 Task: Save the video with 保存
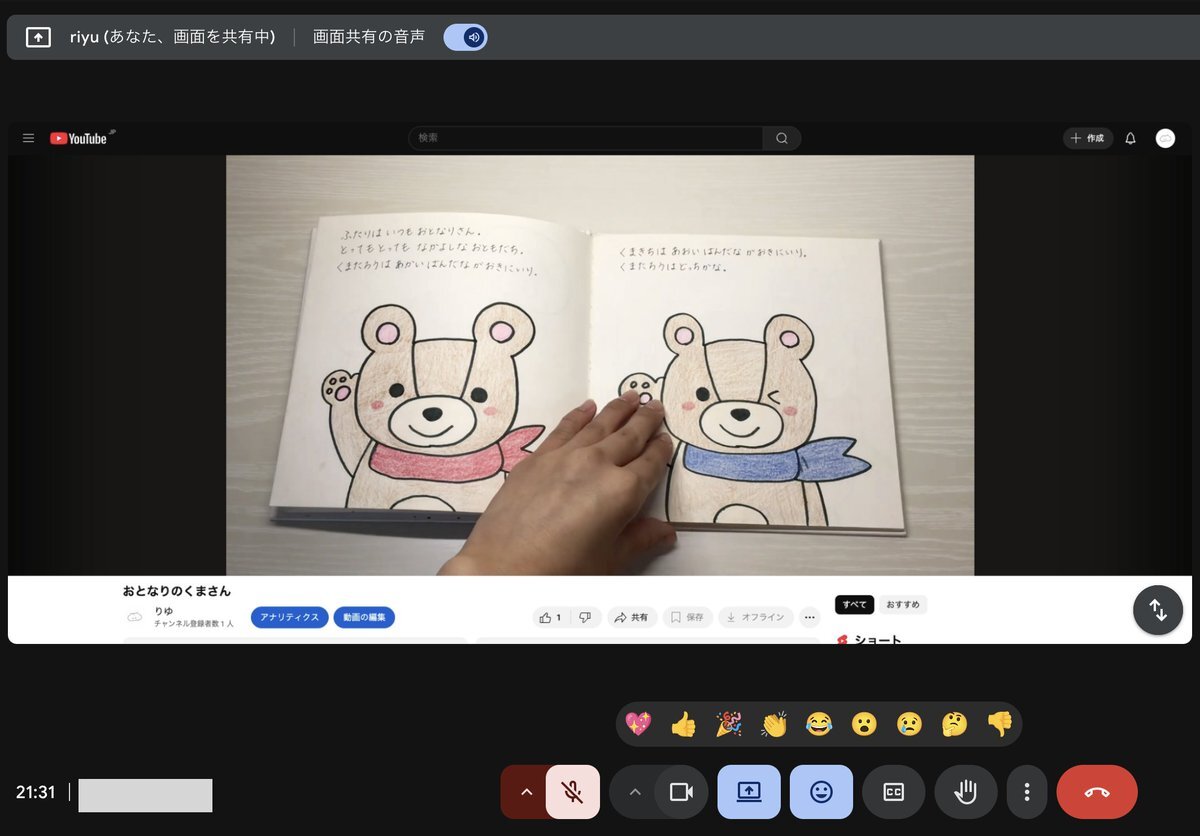[x=687, y=617]
